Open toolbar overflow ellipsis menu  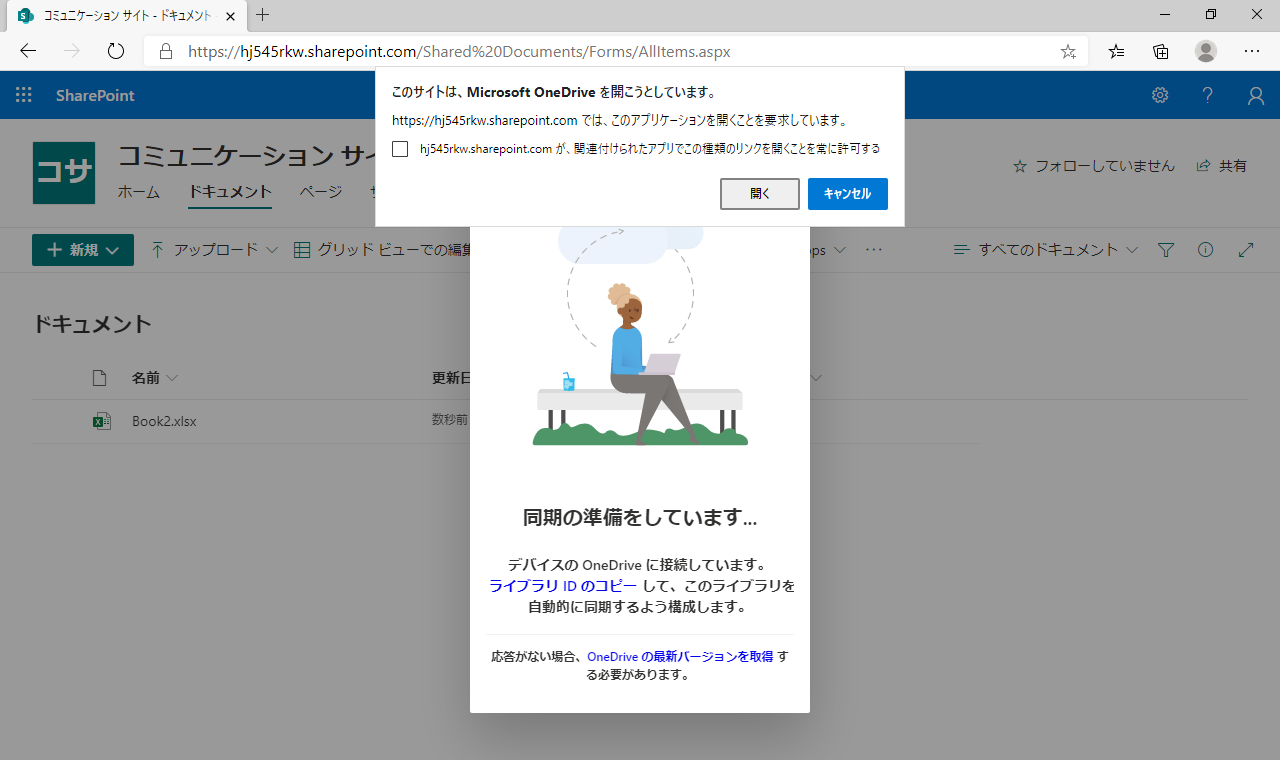874,250
